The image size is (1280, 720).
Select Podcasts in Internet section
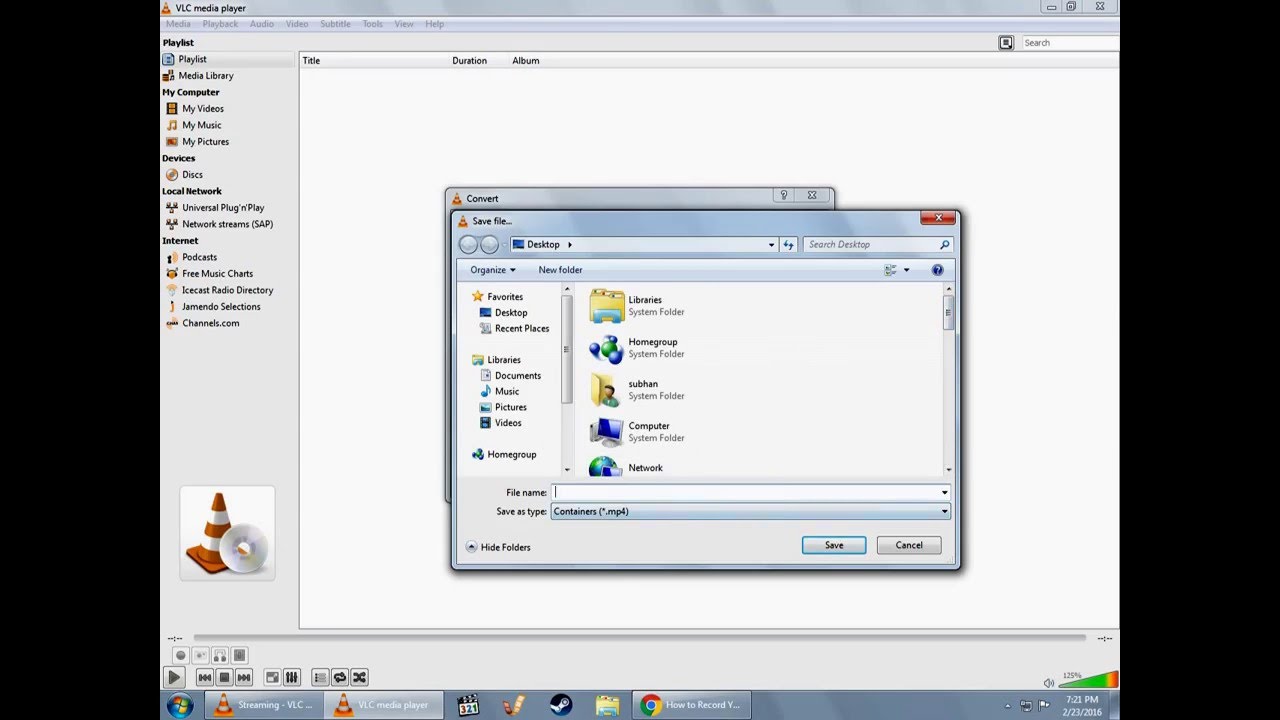click(199, 257)
